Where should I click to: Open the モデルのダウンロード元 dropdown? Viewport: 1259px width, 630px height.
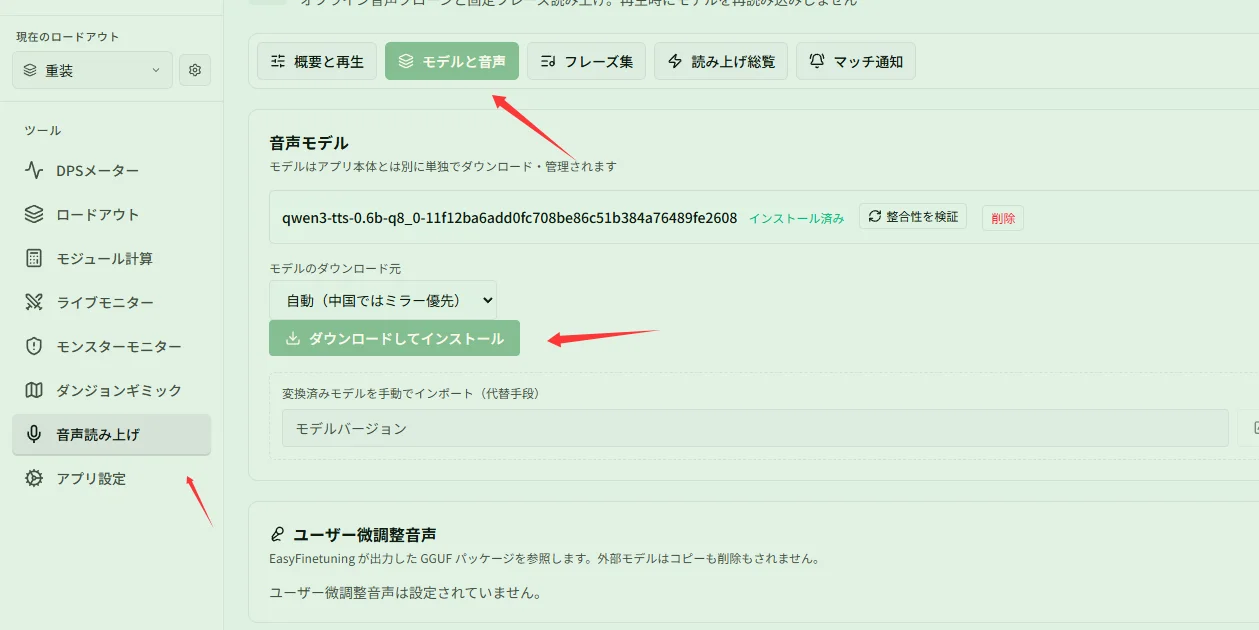click(383, 299)
